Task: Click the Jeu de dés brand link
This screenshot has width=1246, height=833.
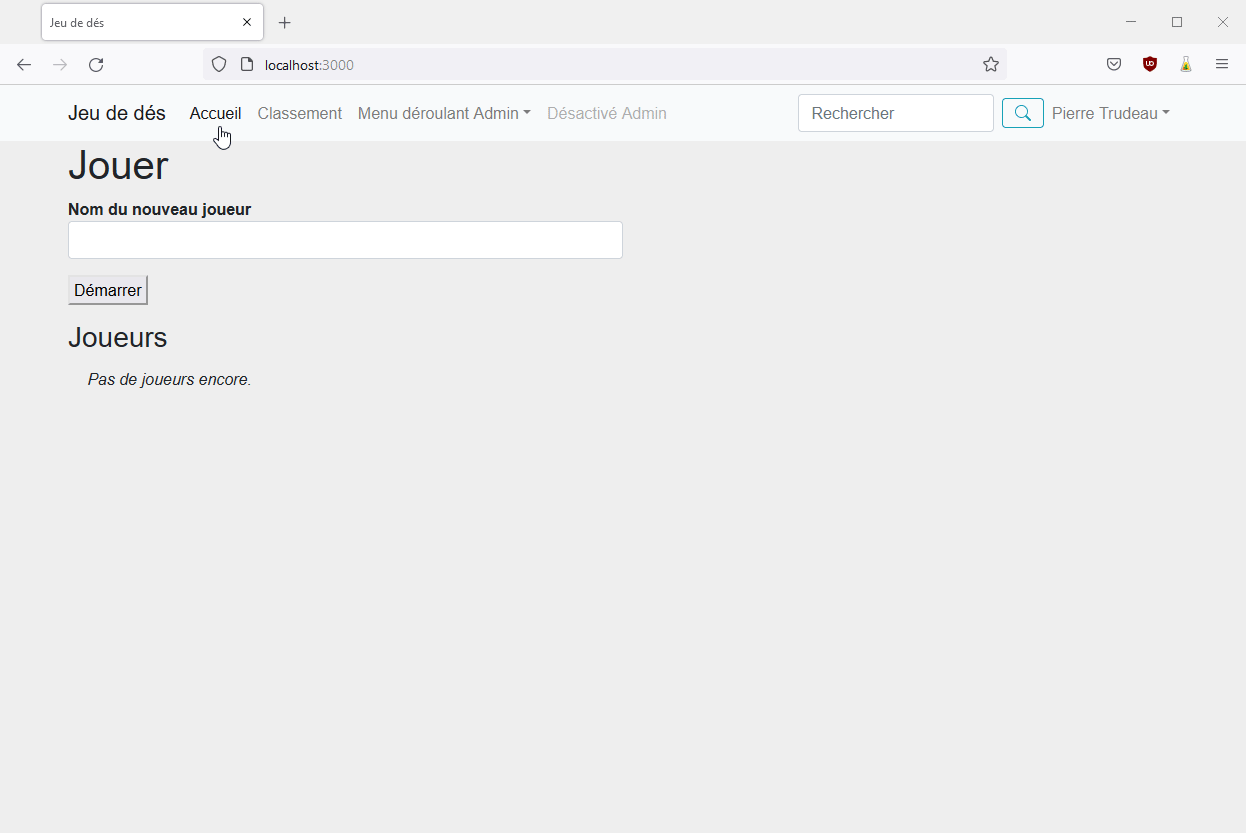Action: tap(116, 113)
